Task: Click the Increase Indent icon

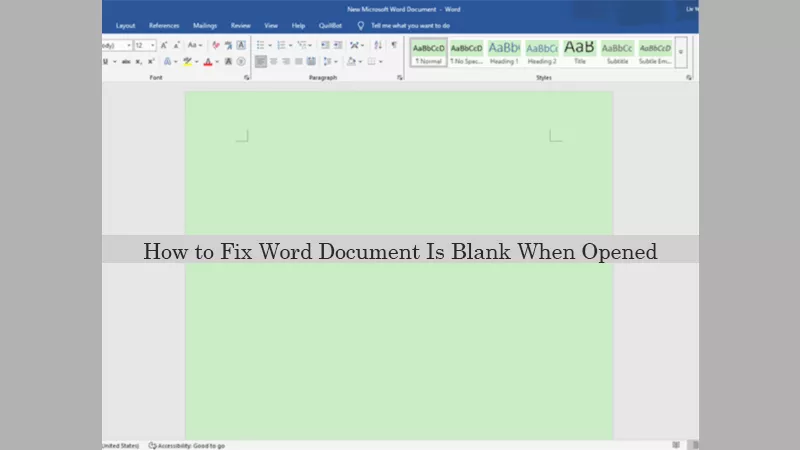Action: point(338,45)
